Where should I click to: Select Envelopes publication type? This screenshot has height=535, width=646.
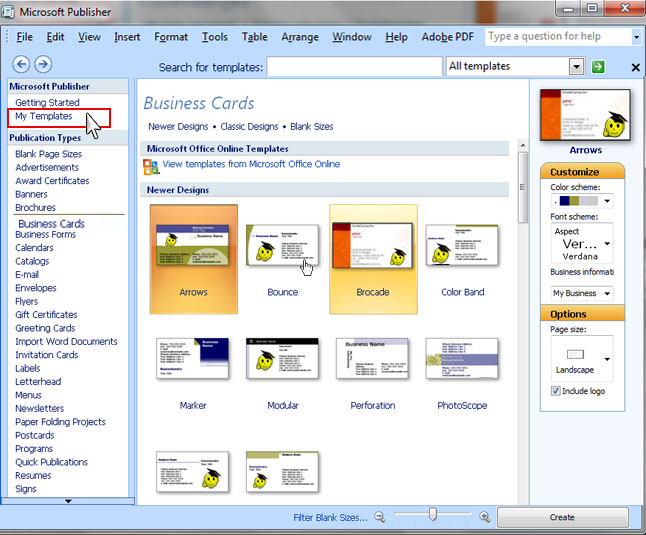(36, 288)
